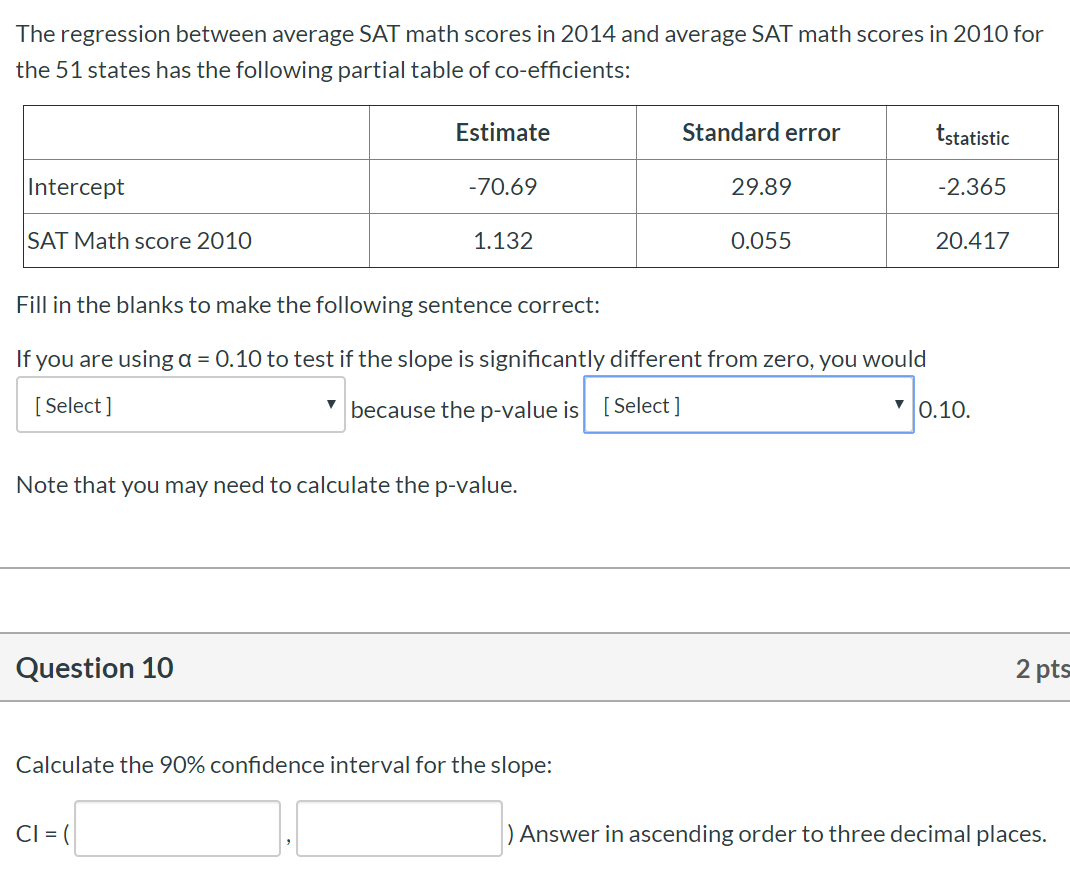Screen dimensions: 1070x896
Task: Open the first [Select] dropdown
Action: [180, 404]
